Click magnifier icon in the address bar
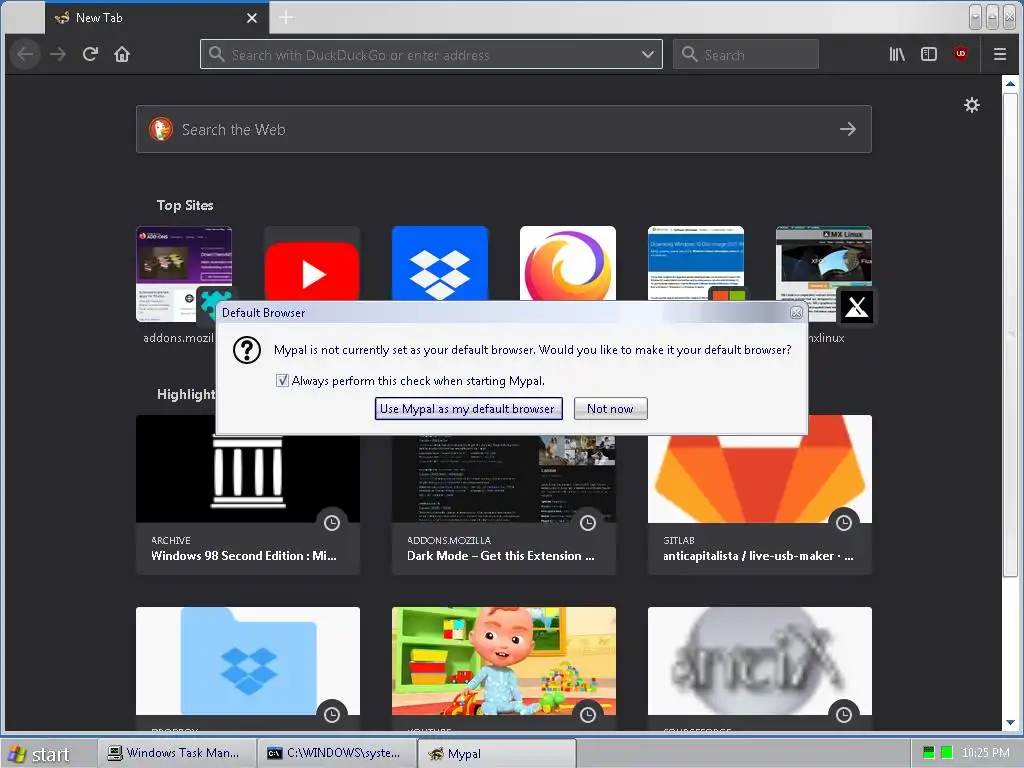Screen dimensions: 1024x768 point(217,54)
